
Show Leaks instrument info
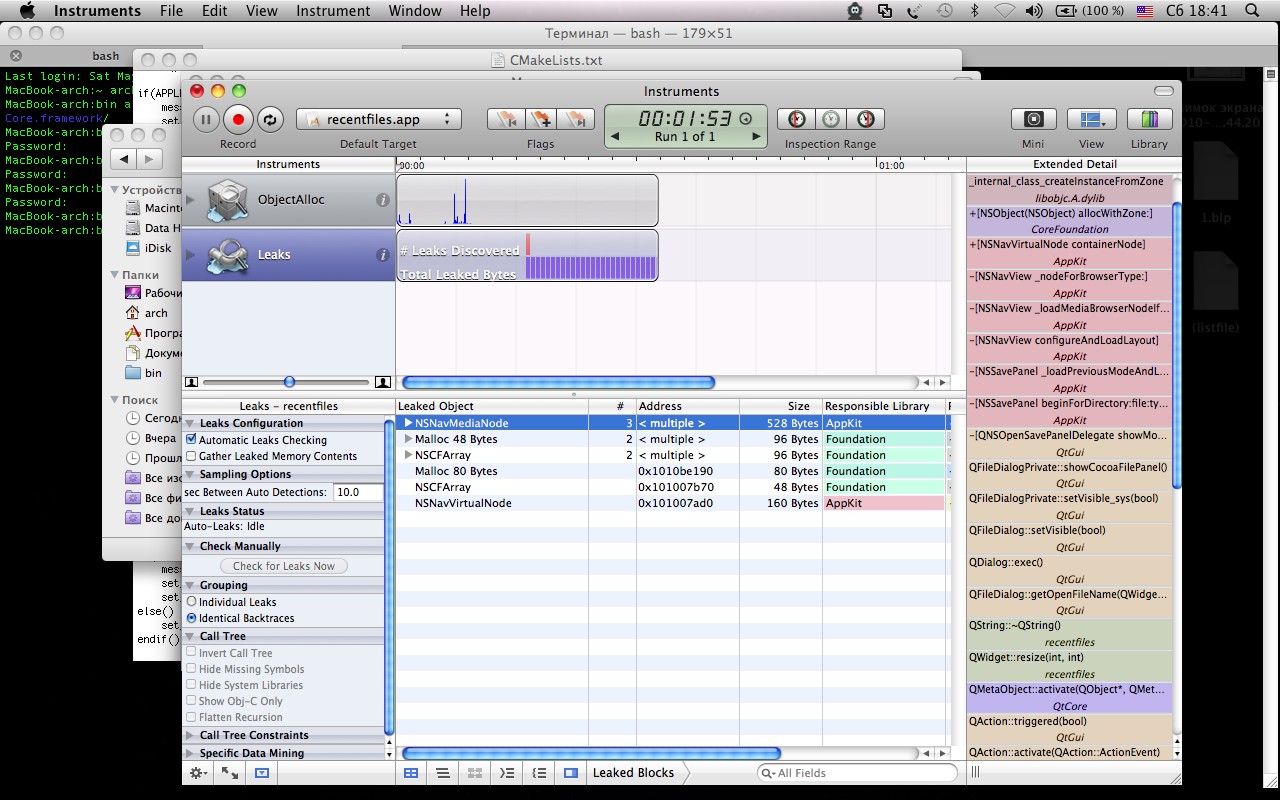point(382,255)
